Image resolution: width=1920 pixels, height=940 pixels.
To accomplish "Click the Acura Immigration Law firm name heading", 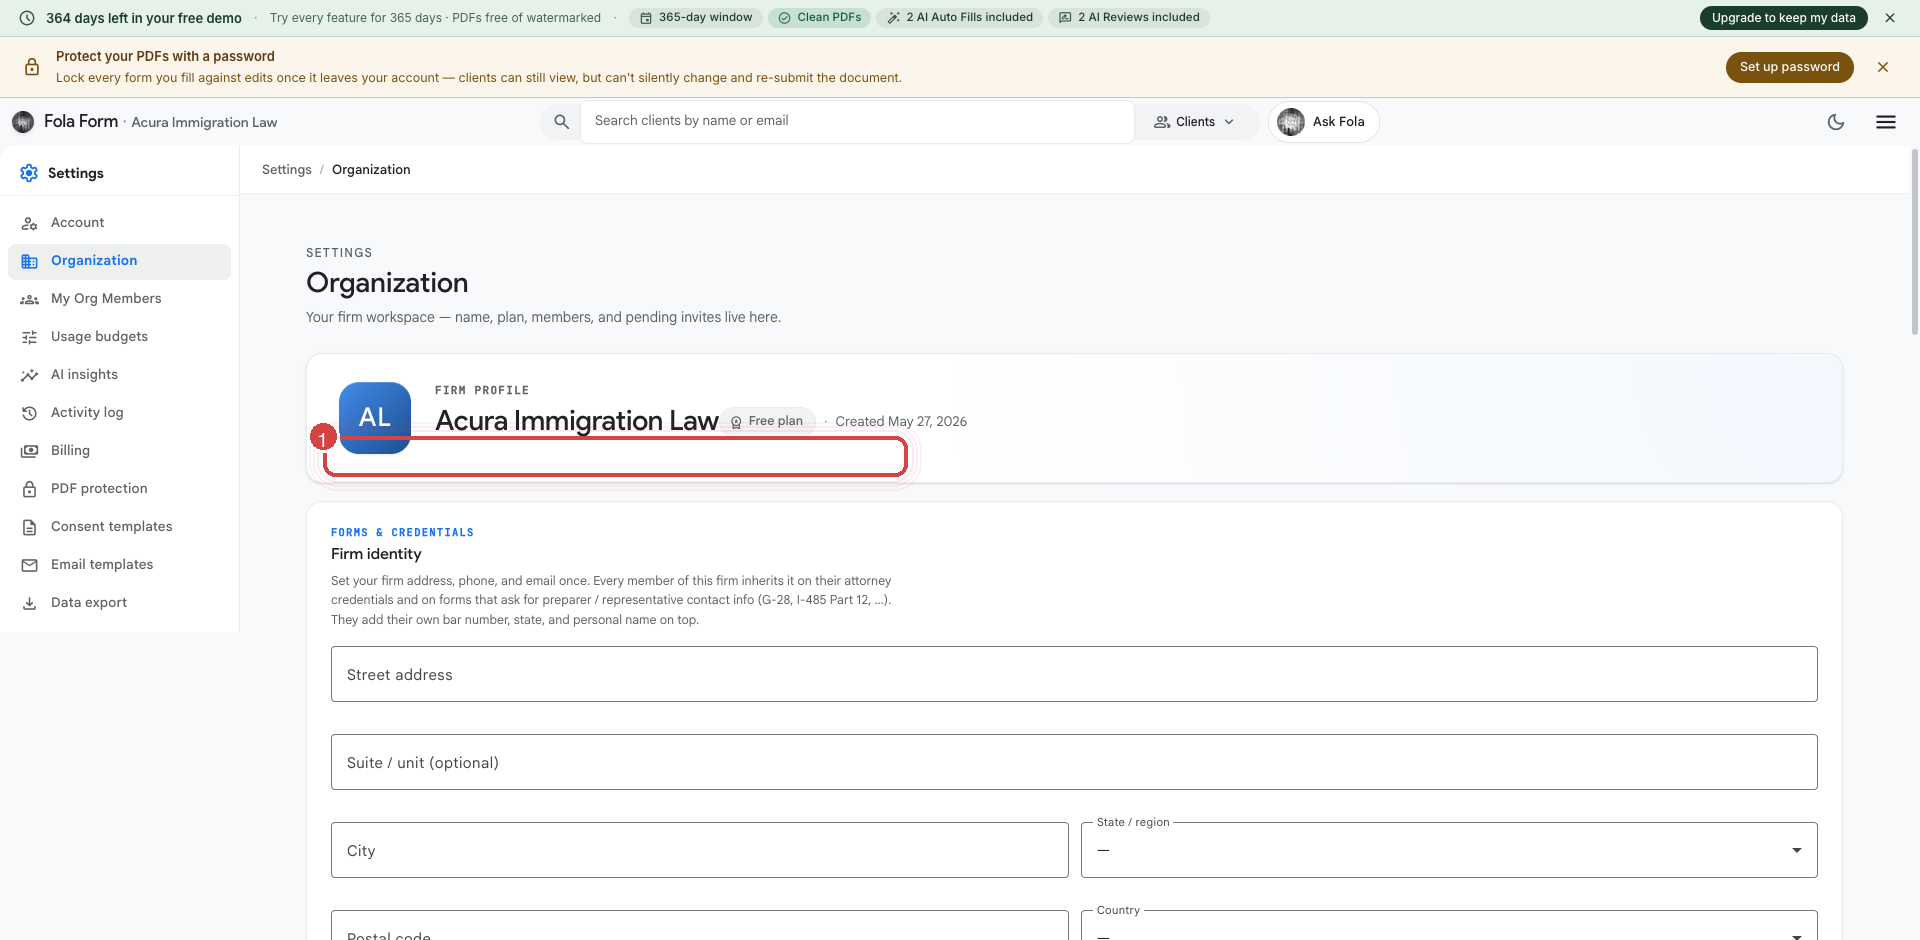I will pos(577,421).
